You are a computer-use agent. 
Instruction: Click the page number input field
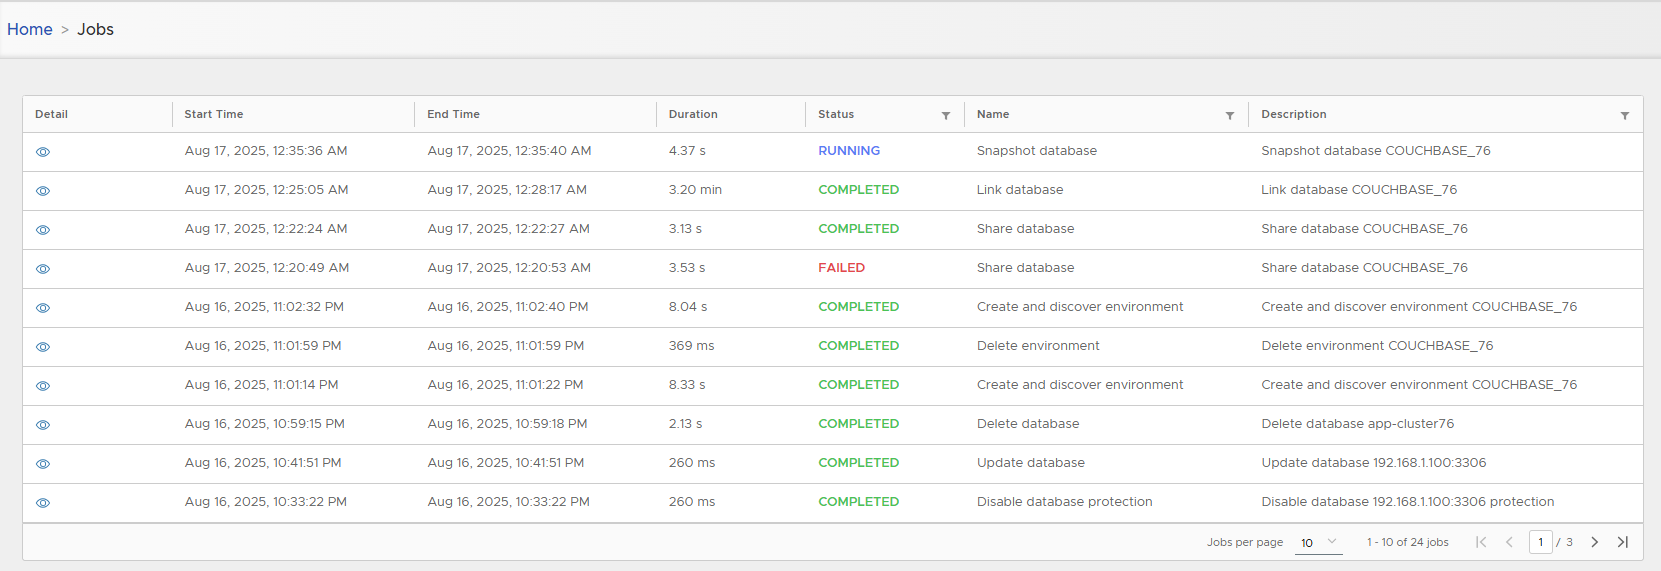click(x=1540, y=542)
